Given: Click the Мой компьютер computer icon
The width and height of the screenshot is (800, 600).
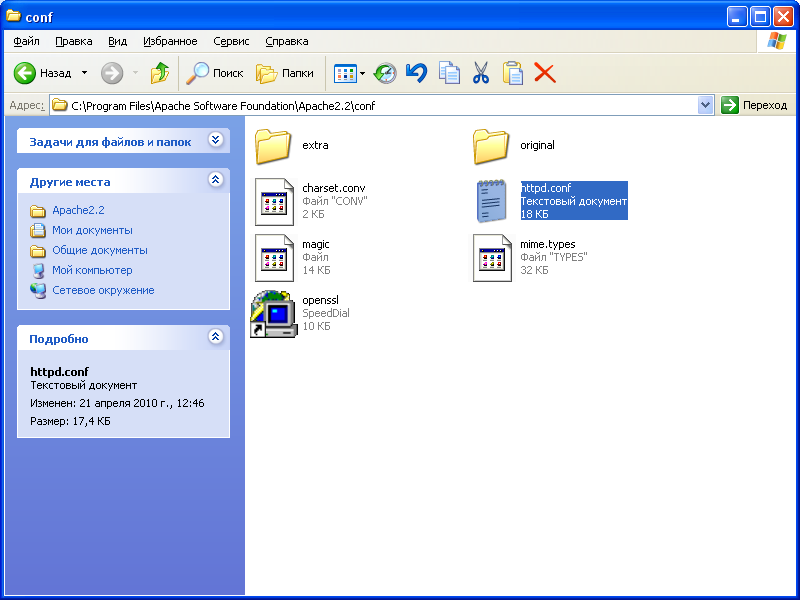Looking at the screenshot, I should click(x=38, y=270).
